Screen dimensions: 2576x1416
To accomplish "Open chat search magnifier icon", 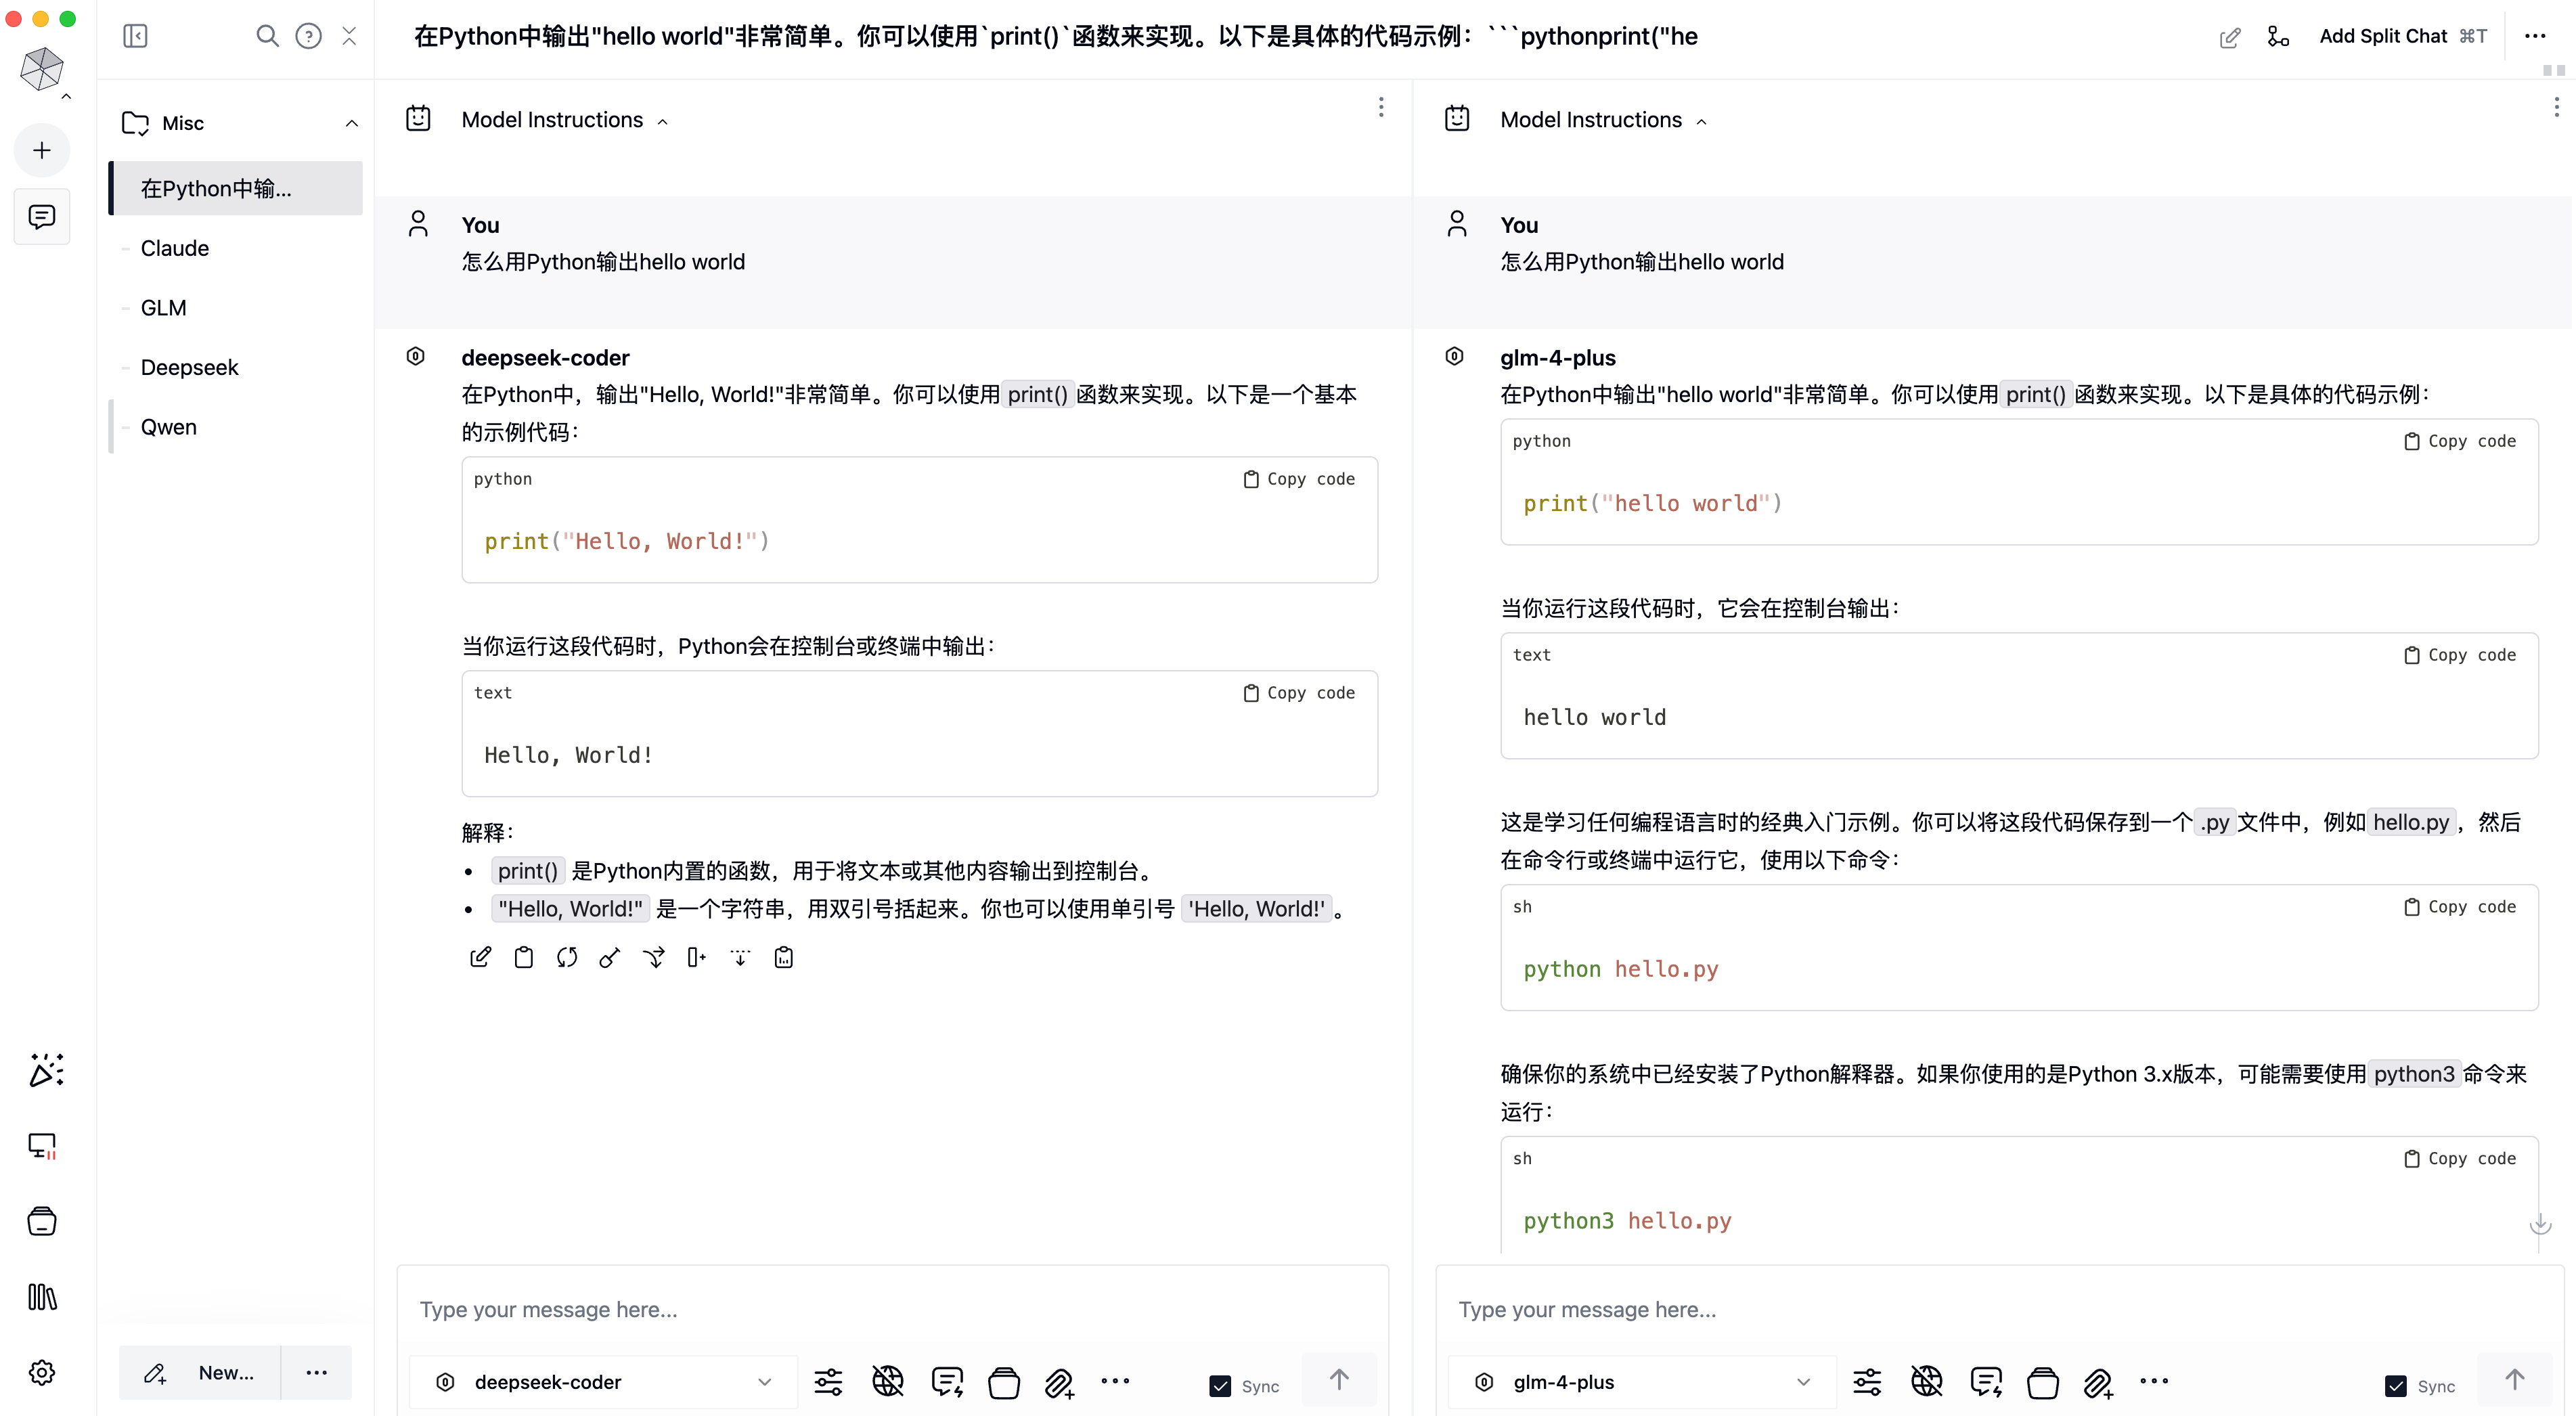I will coord(267,36).
